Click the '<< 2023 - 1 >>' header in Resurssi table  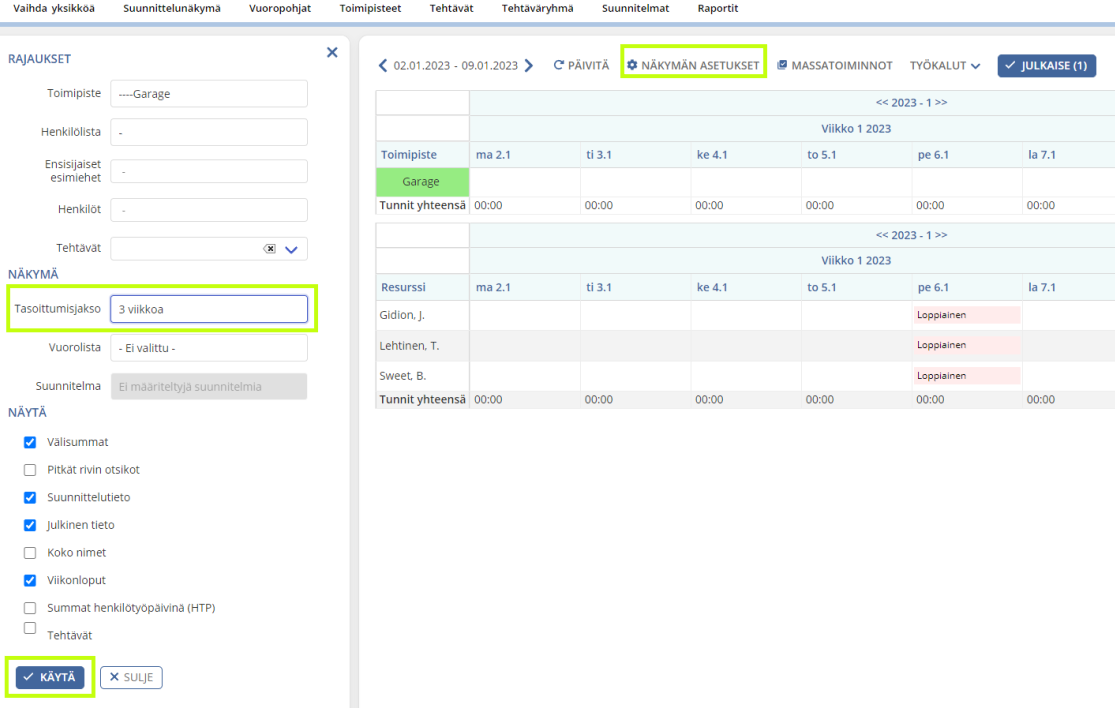tap(912, 235)
